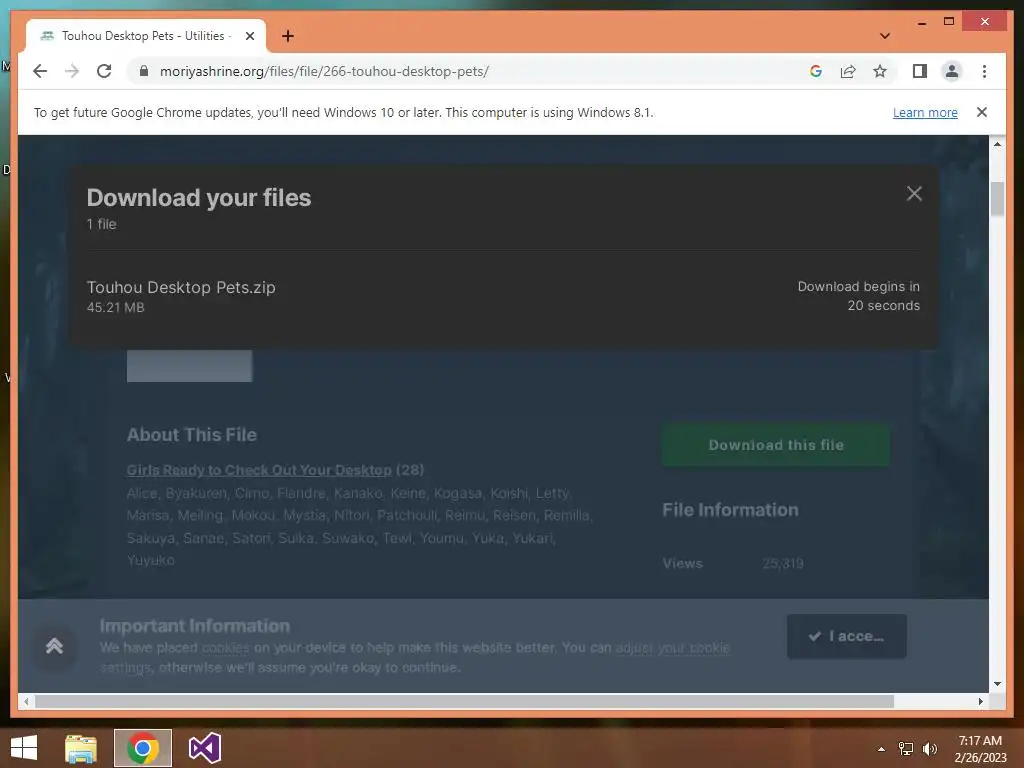Viewport: 1024px width, 768px height.
Task: Click the 45.21 MB file size text
Action: (116, 308)
